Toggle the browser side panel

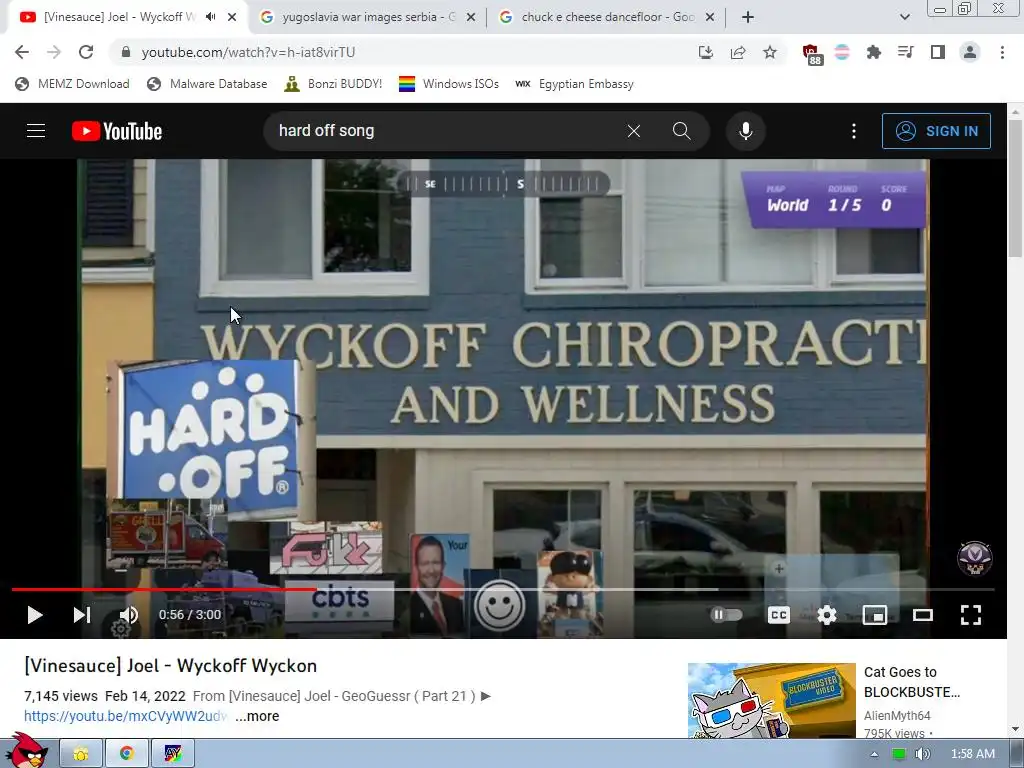[x=938, y=52]
